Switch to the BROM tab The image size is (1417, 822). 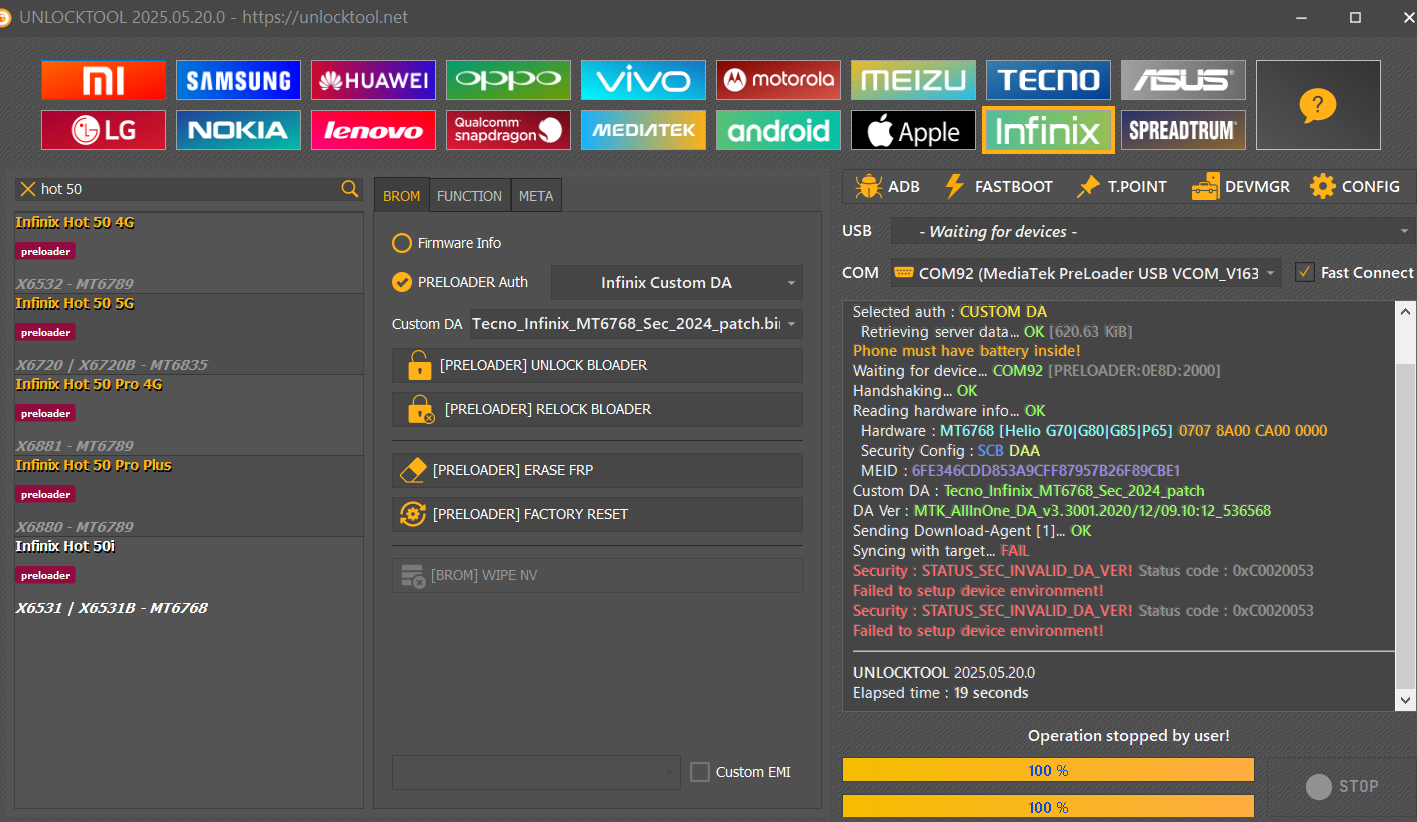point(402,196)
